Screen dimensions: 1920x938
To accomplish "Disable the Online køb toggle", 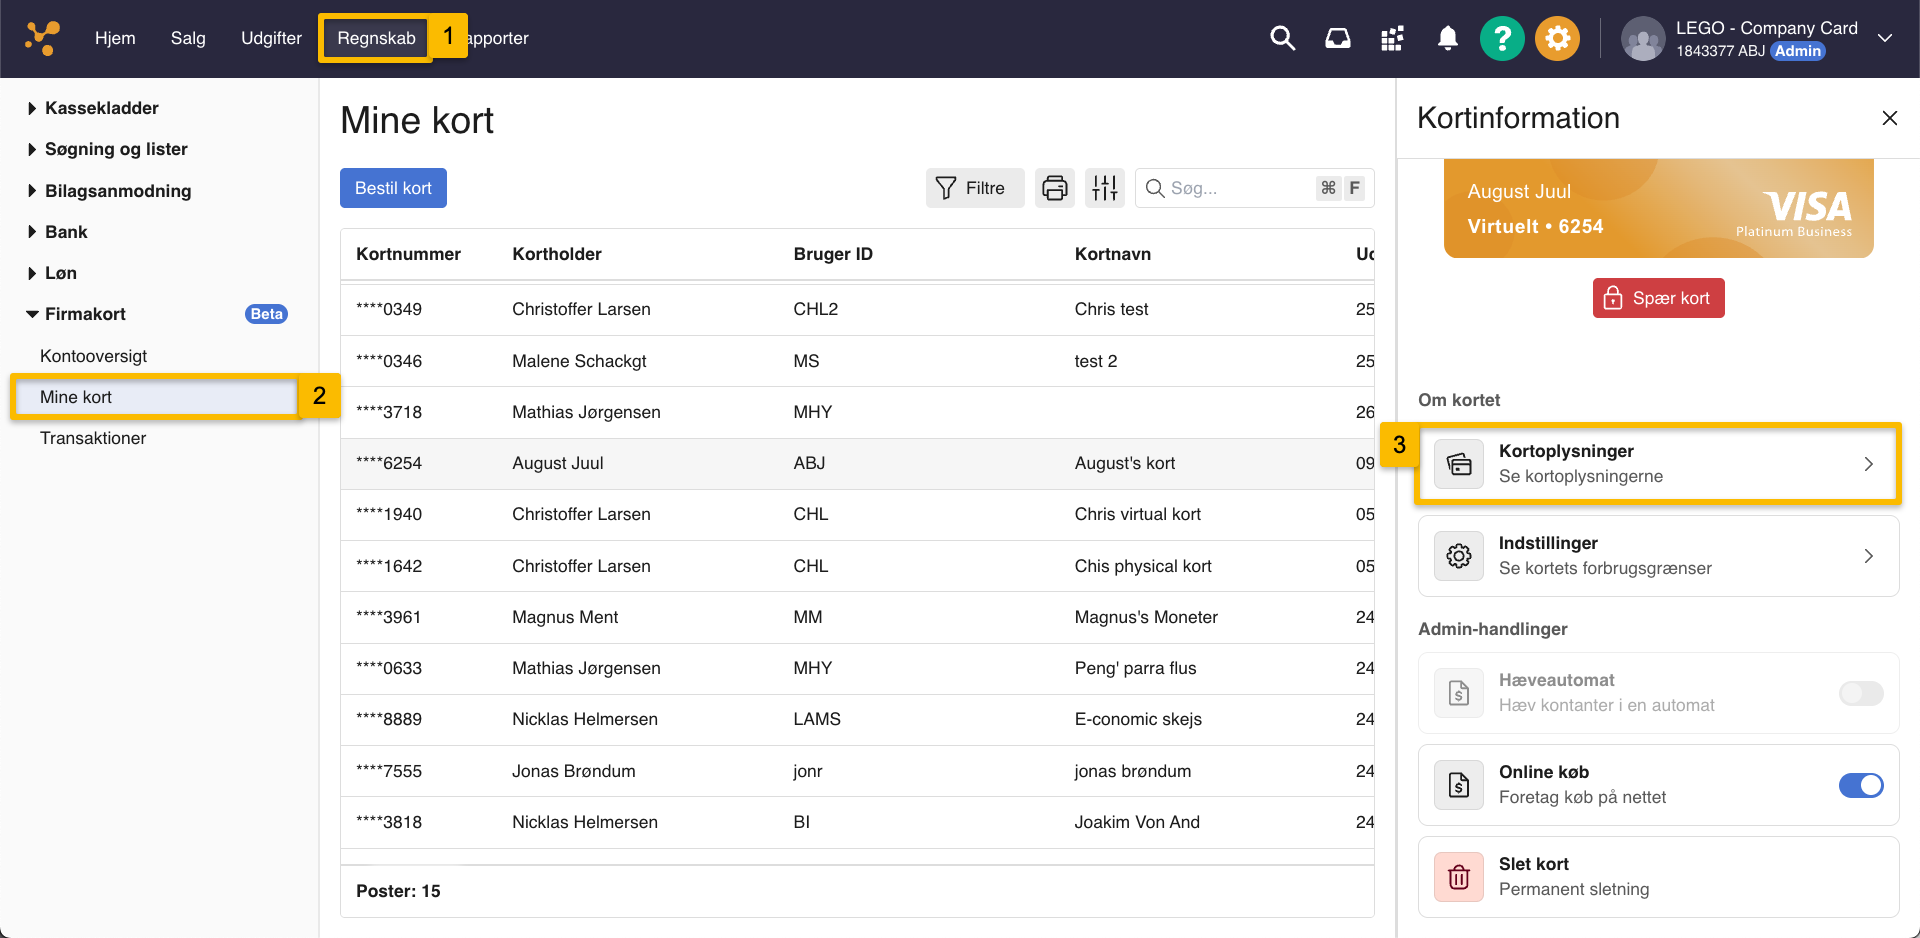I will (1860, 785).
